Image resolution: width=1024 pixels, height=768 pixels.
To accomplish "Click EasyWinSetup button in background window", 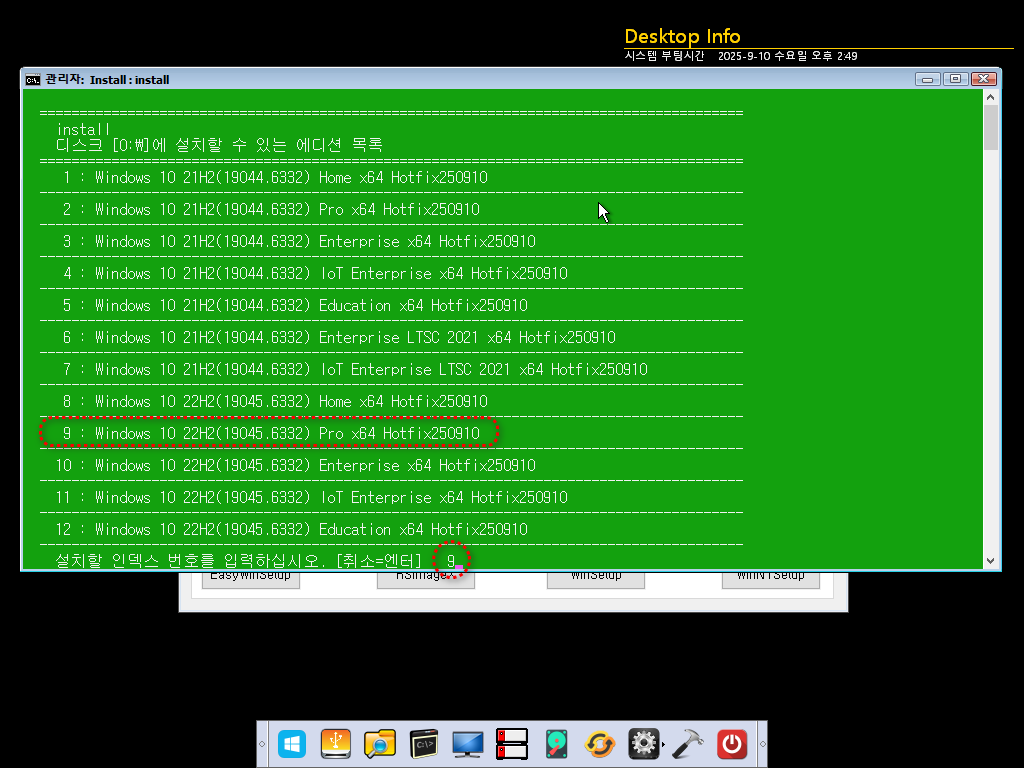I will [x=251, y=579].
